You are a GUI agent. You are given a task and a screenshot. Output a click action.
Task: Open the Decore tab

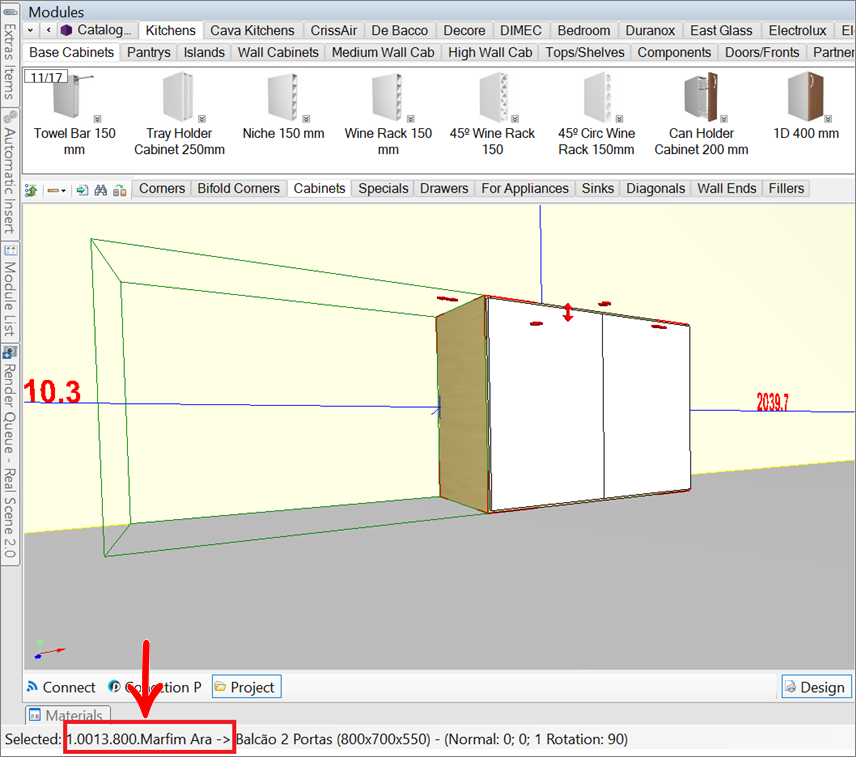click(464, 30)
